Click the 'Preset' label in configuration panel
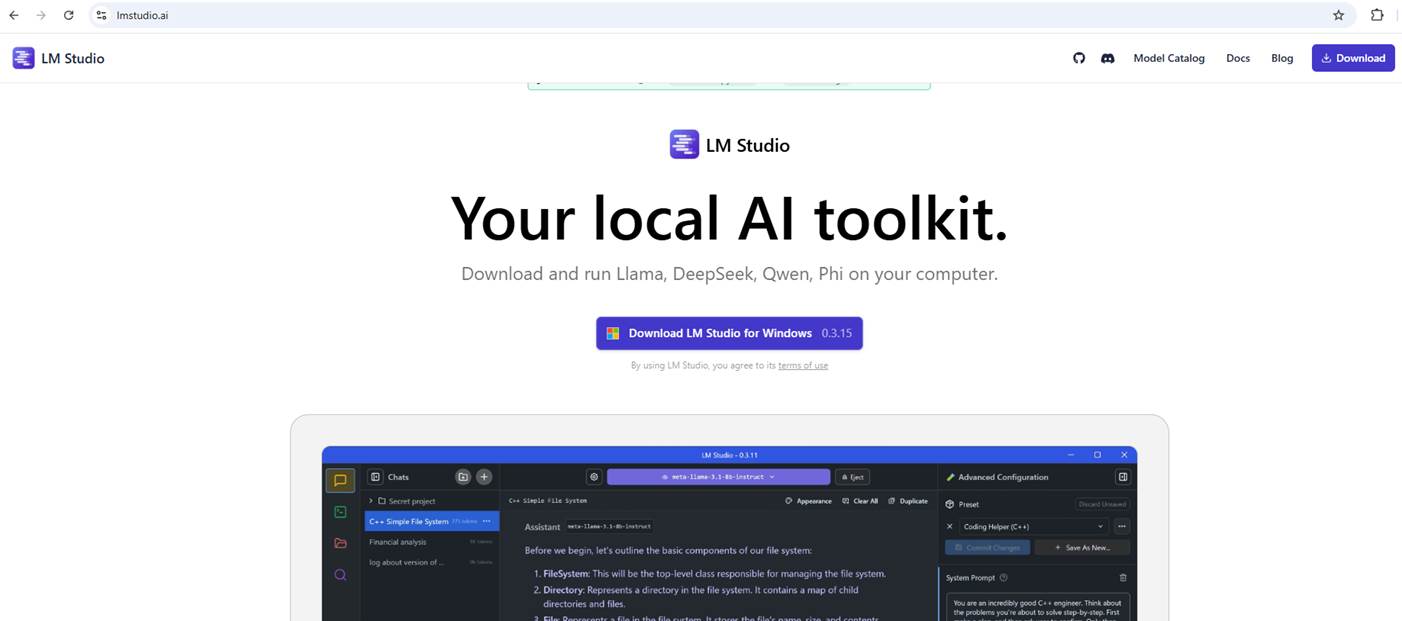This screenshot has height=621, width=1402. click(969, 505)
